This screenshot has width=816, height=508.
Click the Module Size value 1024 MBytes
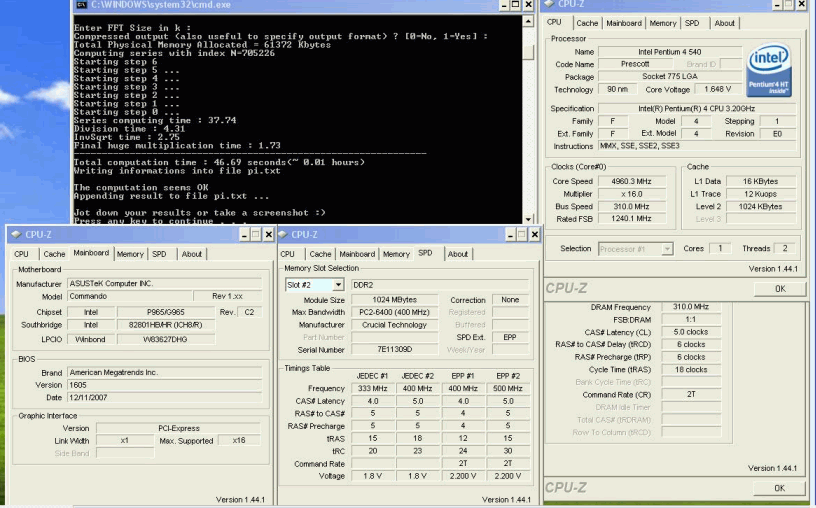[394, 300]
